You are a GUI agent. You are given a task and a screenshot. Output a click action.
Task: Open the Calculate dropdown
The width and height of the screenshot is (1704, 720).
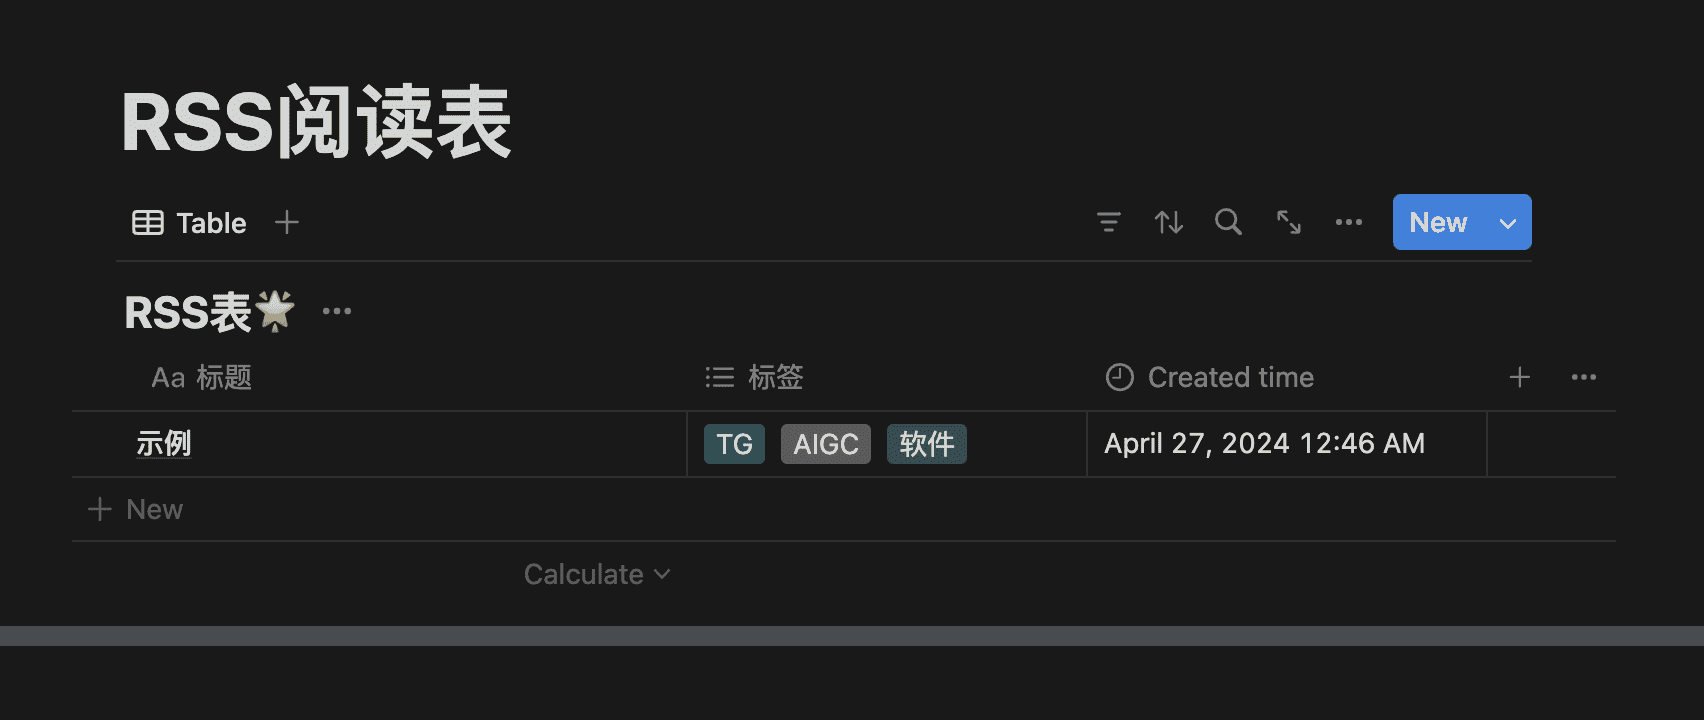597,574
